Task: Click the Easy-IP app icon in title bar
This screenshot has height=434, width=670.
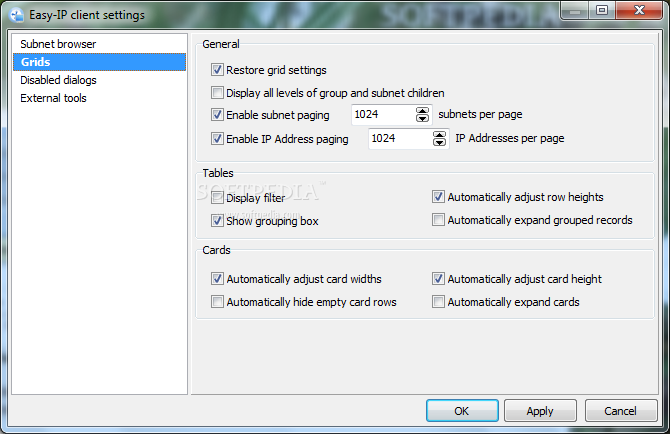Action: (x=17, y=15)
